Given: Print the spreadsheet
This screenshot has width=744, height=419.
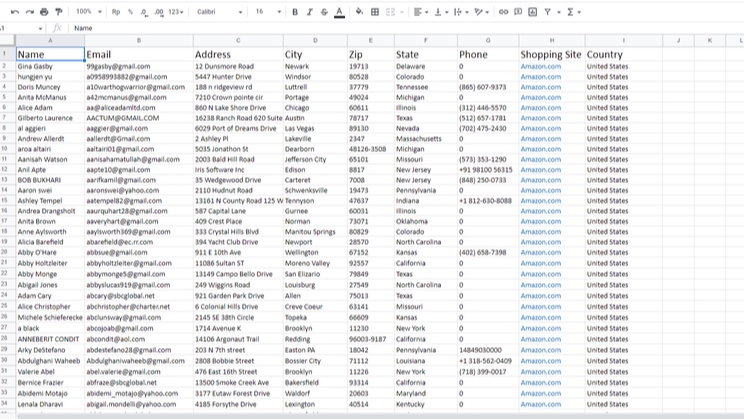Looking at the screenshot, I should pos(44,12).
